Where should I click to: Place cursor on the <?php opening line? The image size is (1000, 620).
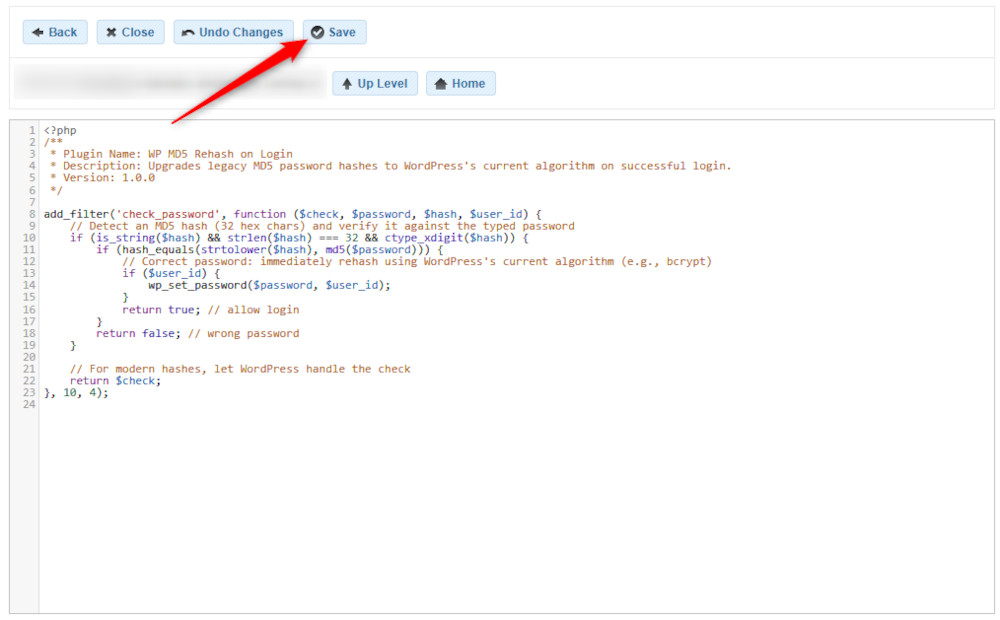coord(60,130)
